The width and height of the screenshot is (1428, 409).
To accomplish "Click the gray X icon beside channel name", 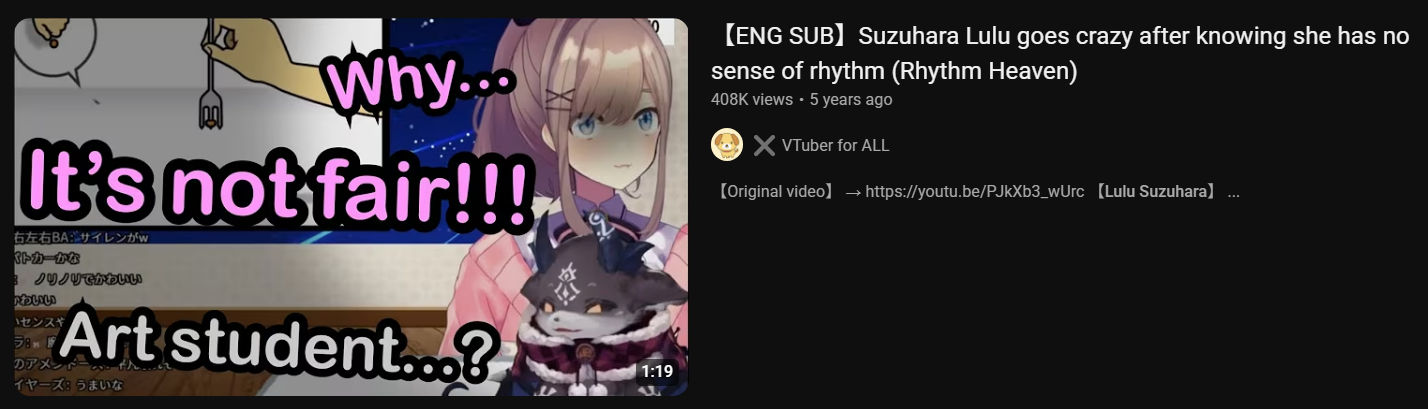I will tap(764, 145).
